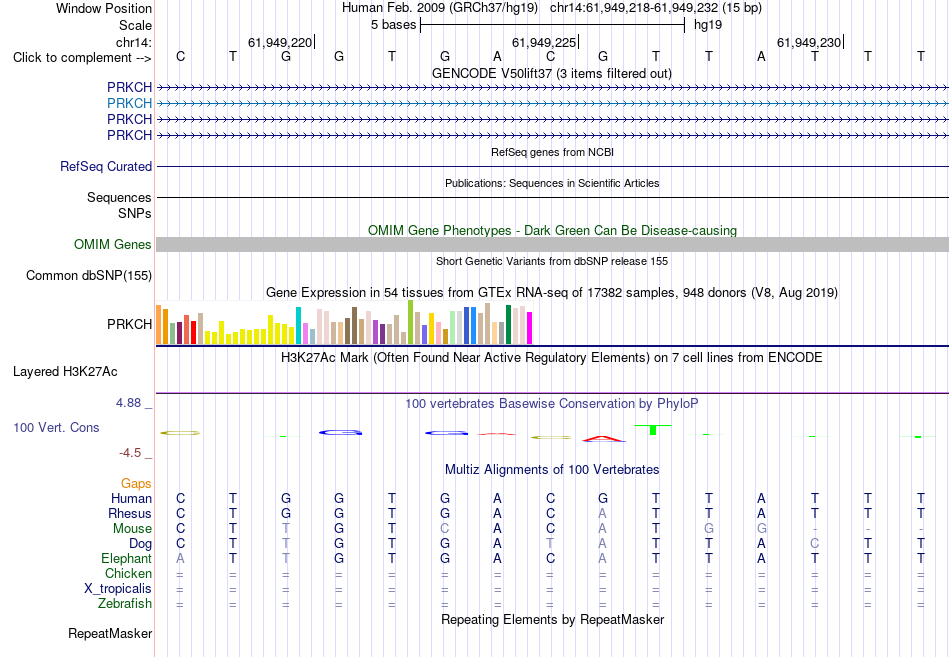Select the Human alignment row label
Image resolution: width=950 pixels, height=657 pixels.
tap(131, 498)
